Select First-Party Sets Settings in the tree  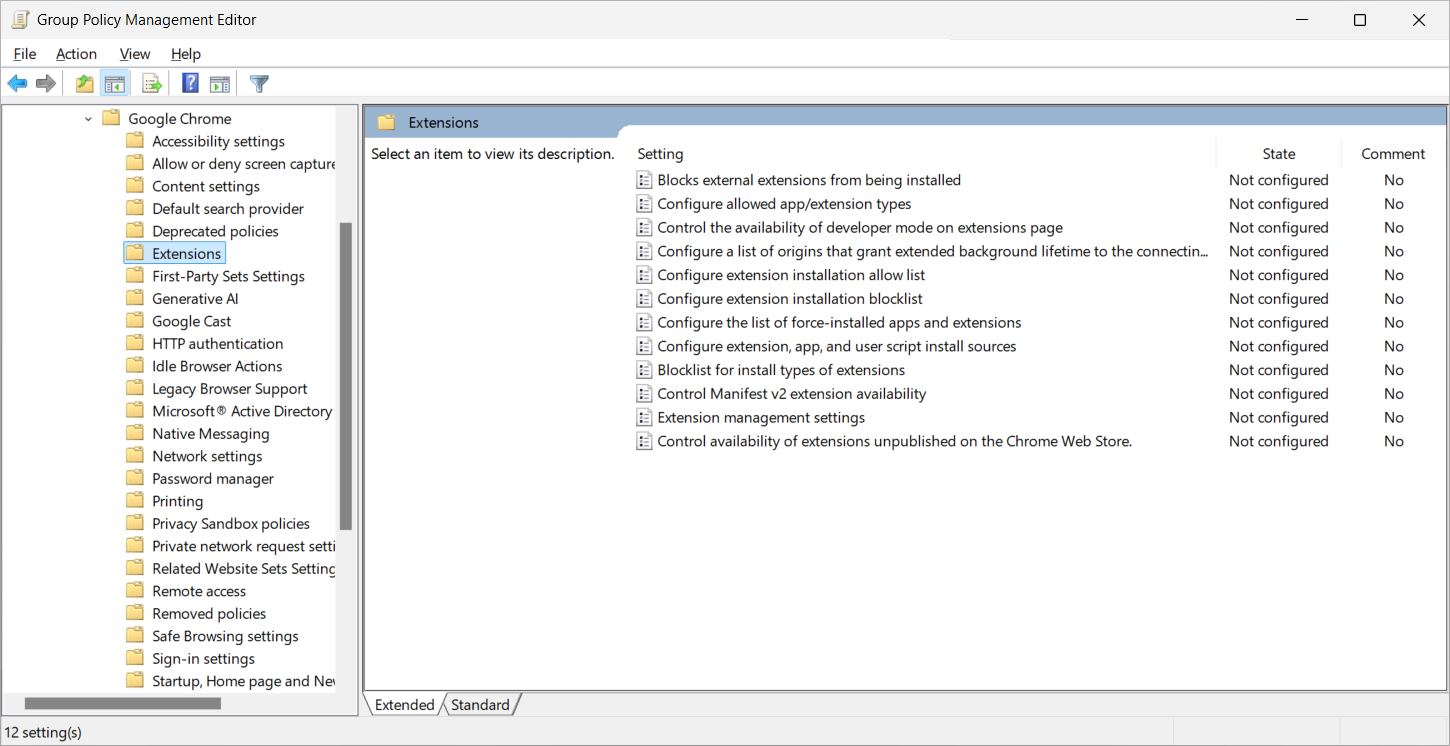[216, 276]
